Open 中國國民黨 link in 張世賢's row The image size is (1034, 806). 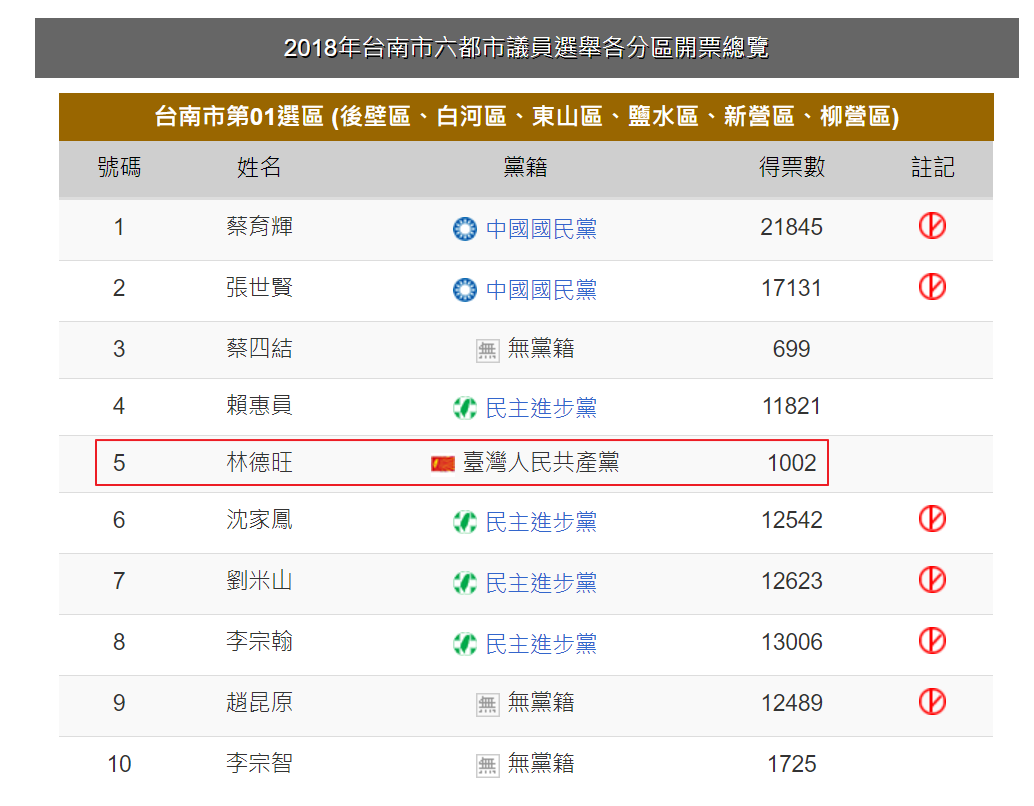pyautogui.click(x=541, y=290)
